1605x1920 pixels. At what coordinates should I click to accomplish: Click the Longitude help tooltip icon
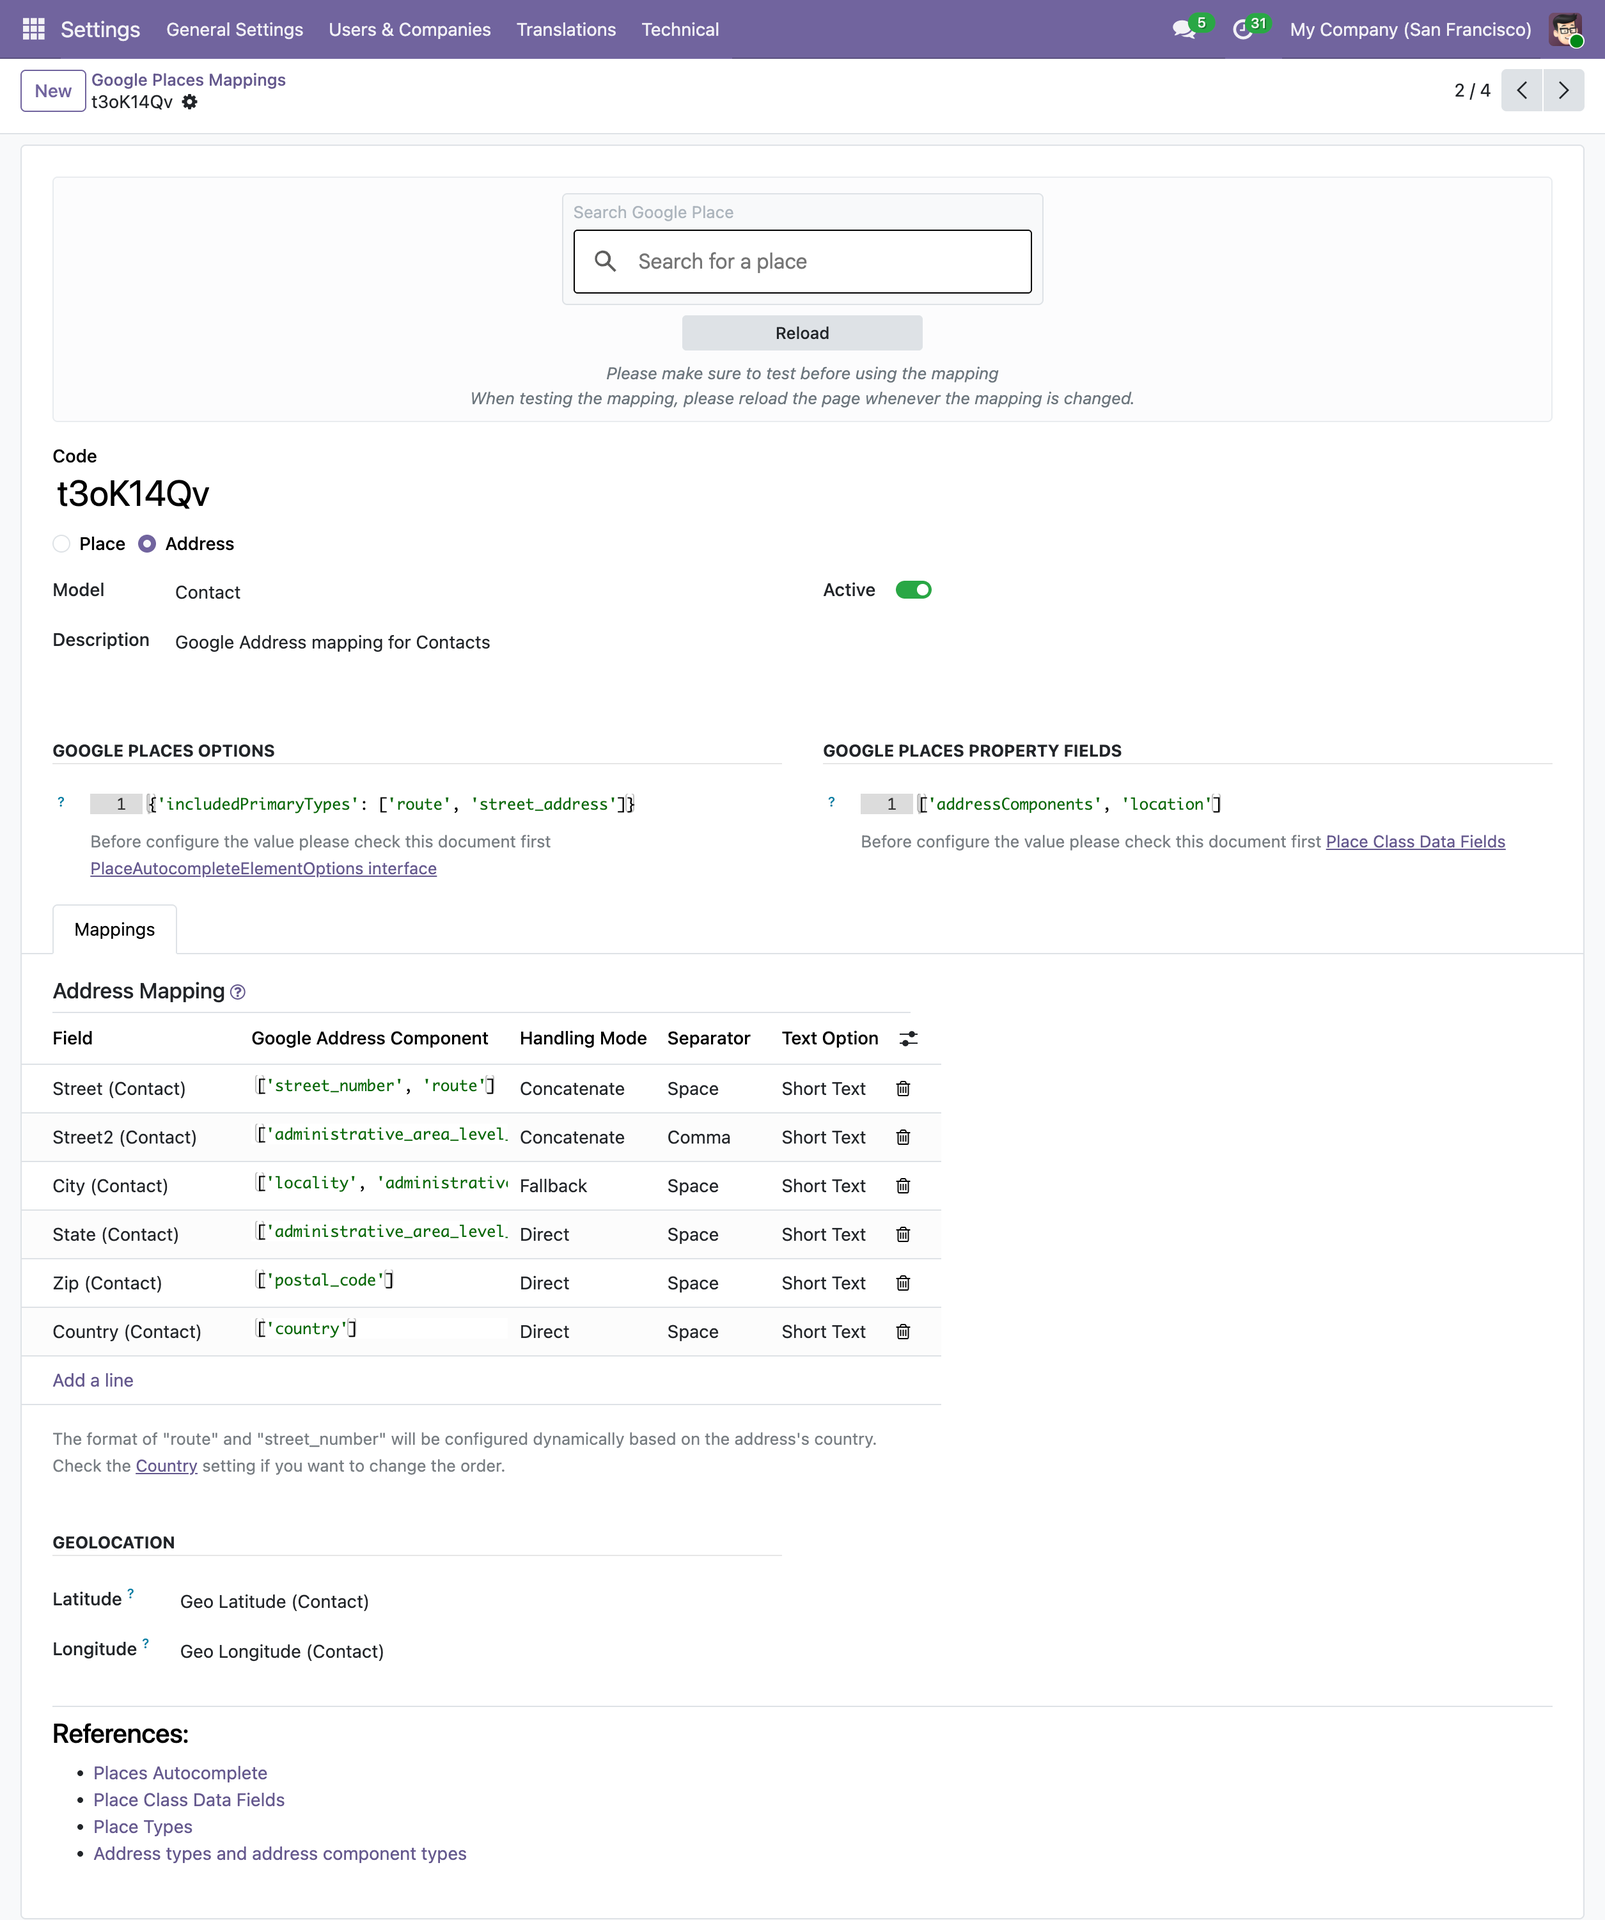click(146, 1643)
